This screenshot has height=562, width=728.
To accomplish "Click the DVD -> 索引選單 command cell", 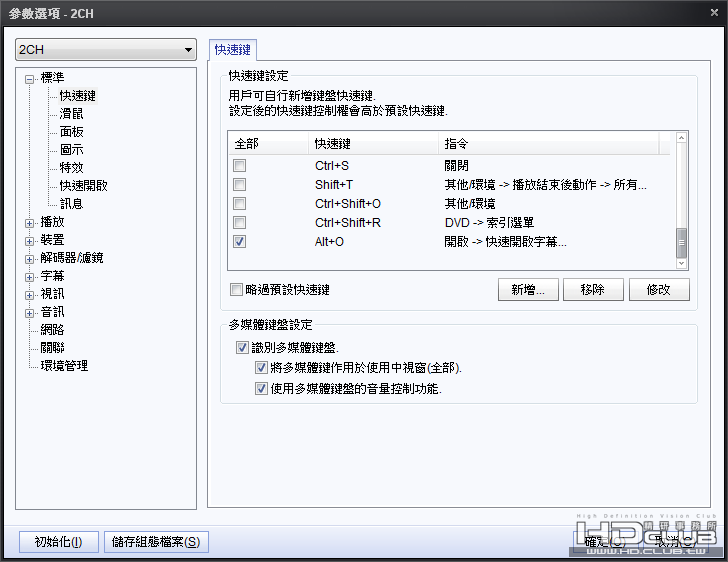I will (x=489, y=223).
